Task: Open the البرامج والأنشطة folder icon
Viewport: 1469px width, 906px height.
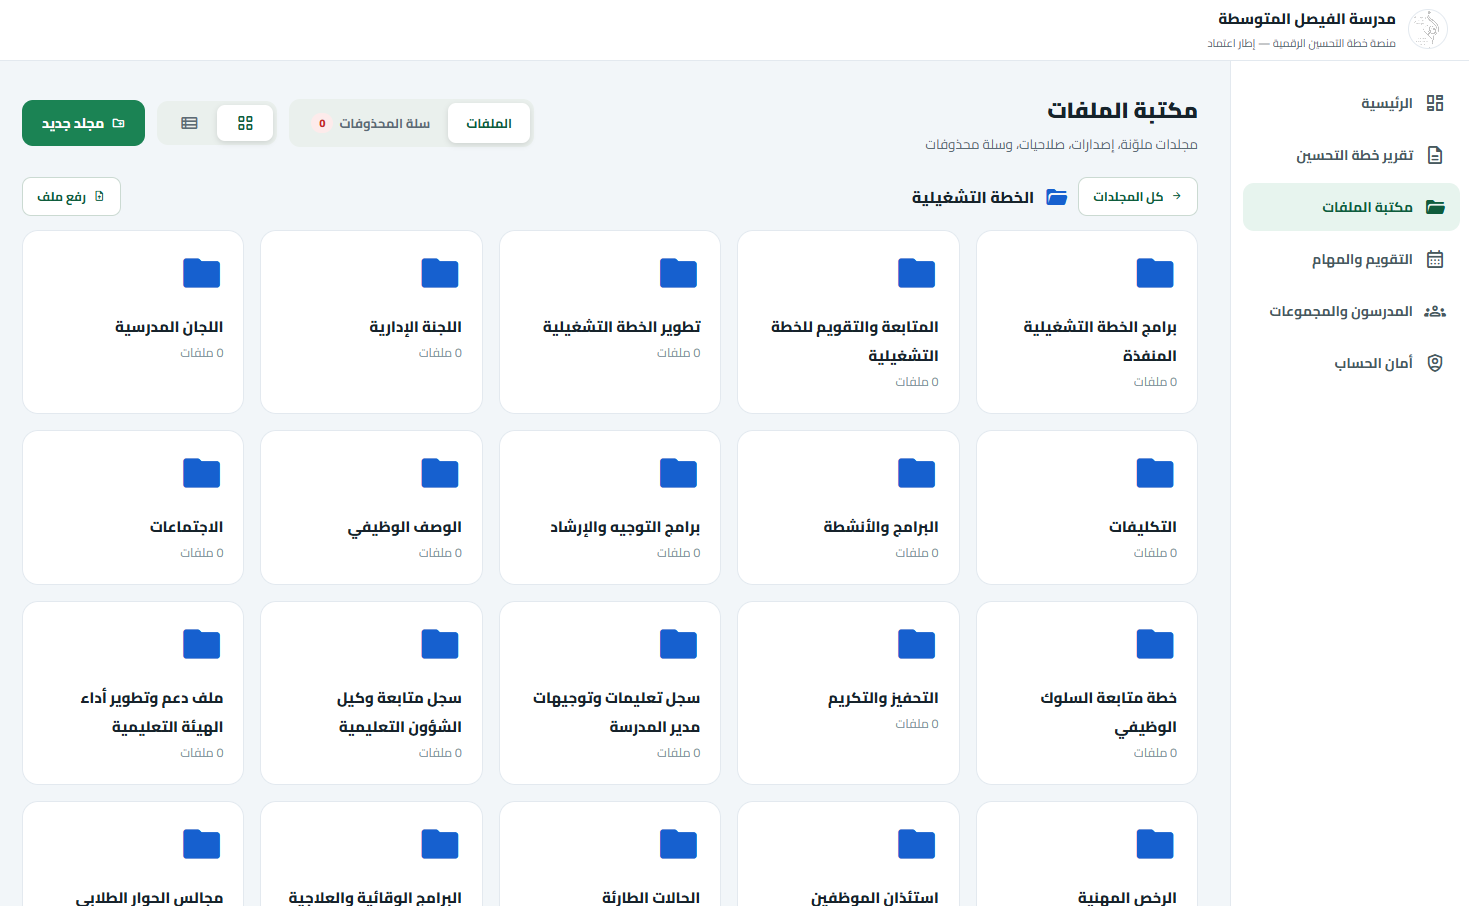Action: [x=916, y=473]
